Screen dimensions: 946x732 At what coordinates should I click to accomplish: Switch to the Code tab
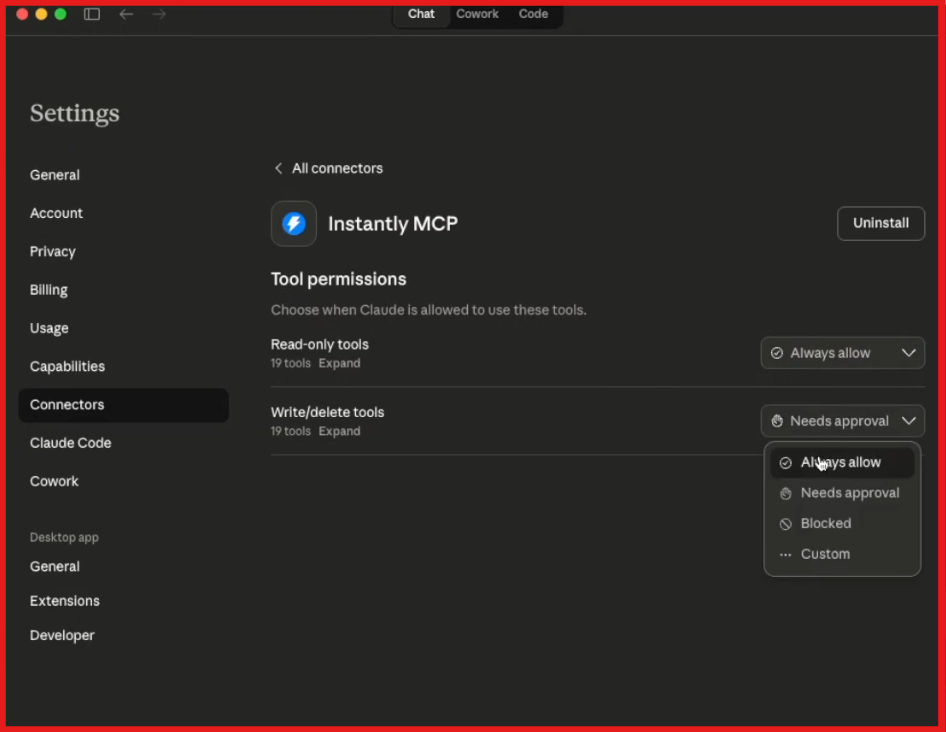(x=533, y=14)
